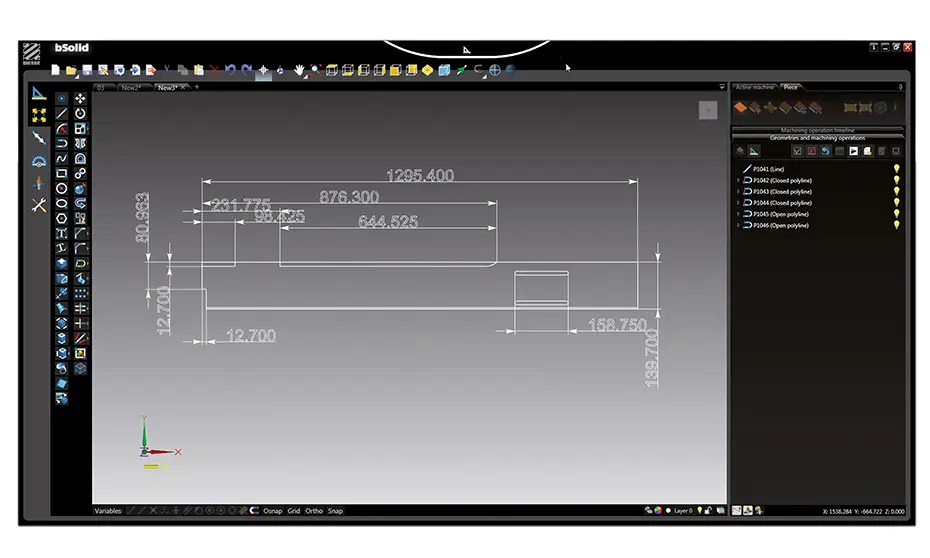930x558 pixels.
Task: Expand the P1042 (Closed polyline) tree node
Action: click(x=738, y=181)
